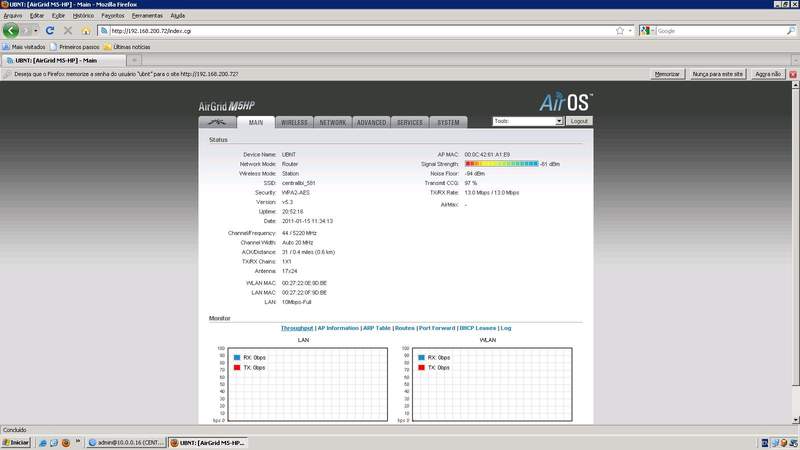Close the password notification bar
Image resolution: width=800 pixels, height=450 pixels.
[x=792, y=74]
